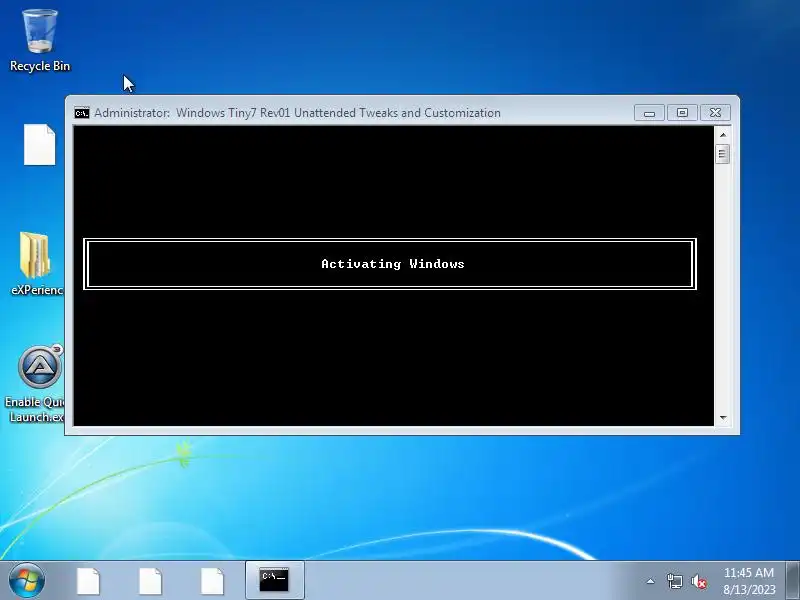Viewport: 800px width, 600px height.
Task: Minimize the Tiny7 Unattended Tweaks console window
Action: (x=649, y=113)
